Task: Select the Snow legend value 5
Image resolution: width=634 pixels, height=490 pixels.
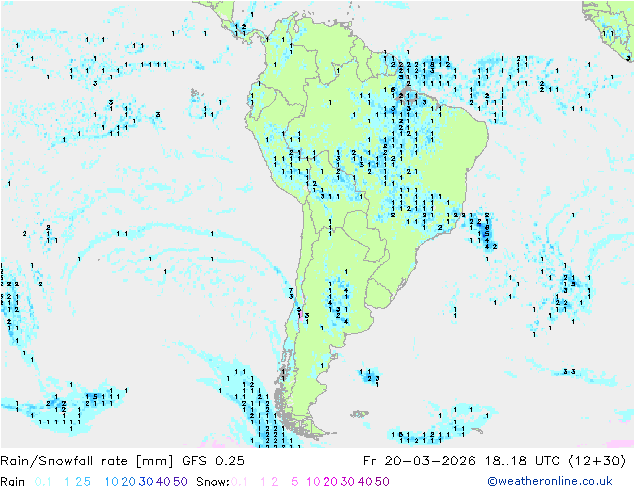Action: pos(295,482)
